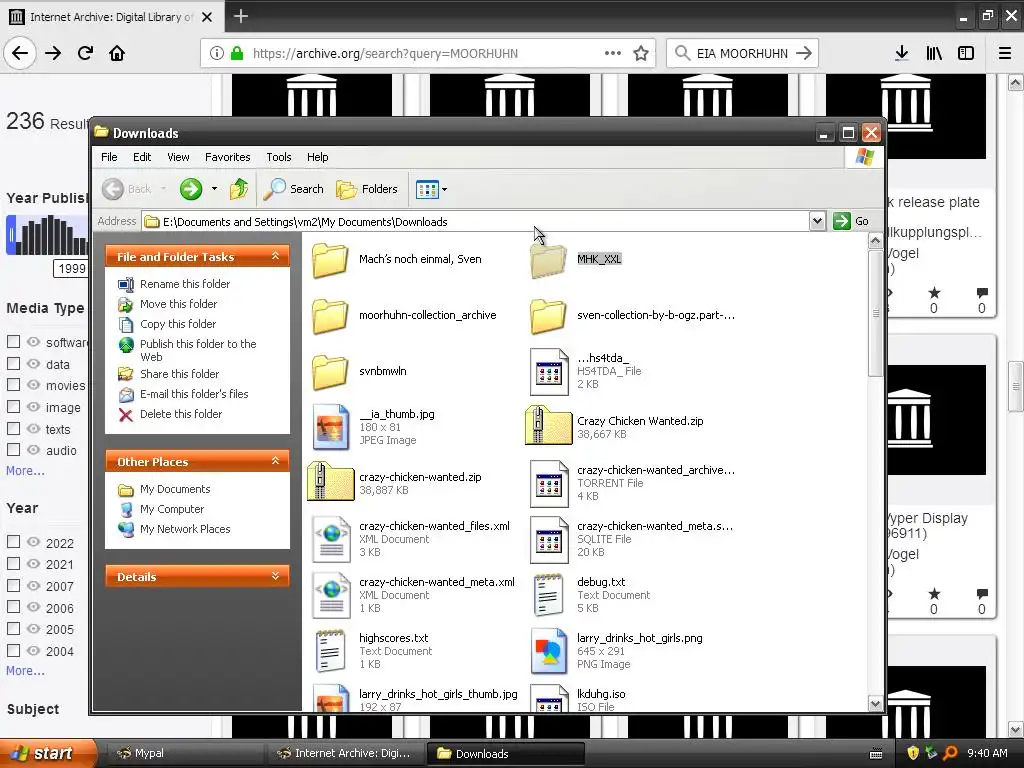Check the texts media type checkbox
This screenshot has height=768, width=1024.
tap(13, 428)
